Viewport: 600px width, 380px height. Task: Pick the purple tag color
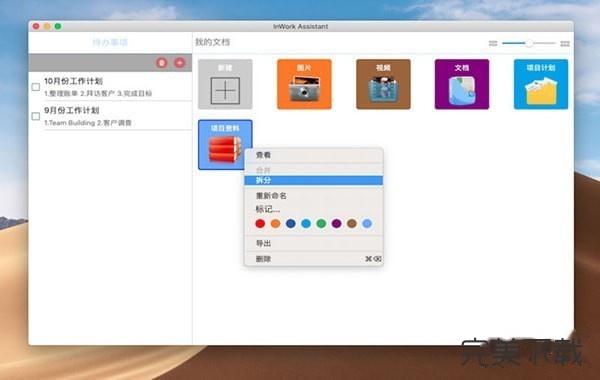pyautogui.click(x=337, y=223)
